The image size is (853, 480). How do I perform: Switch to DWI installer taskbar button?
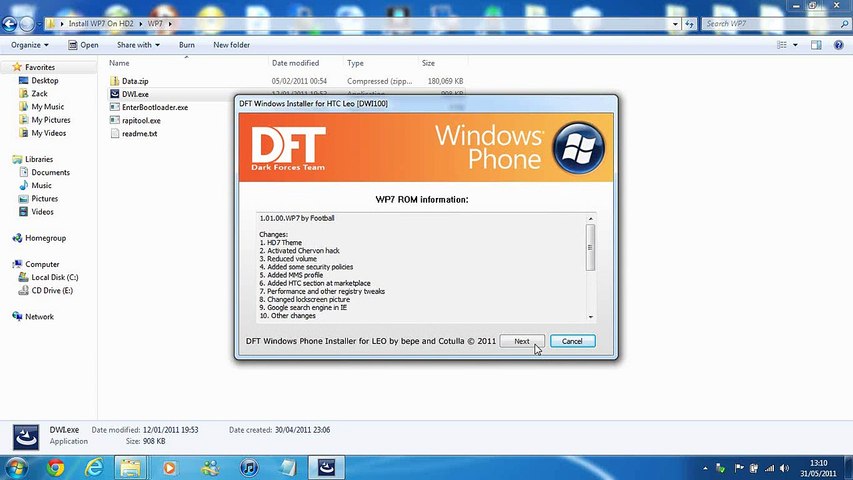pos(326,467)
